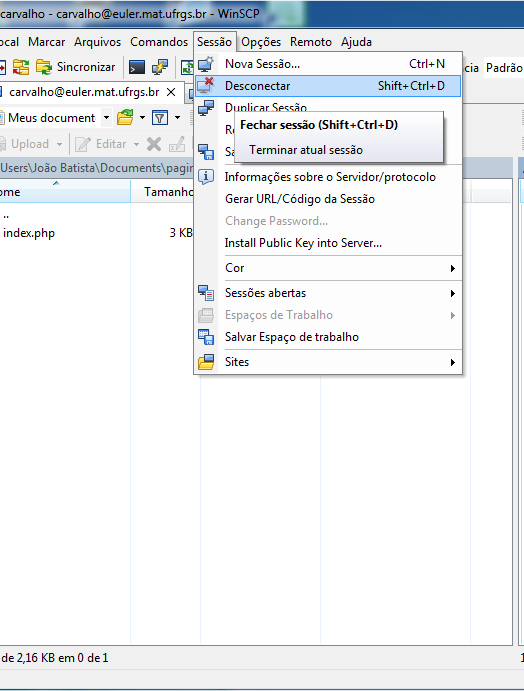The width and height of the screenshot is (524, 691).
Task: Close the carvalho@euler.mat.ufrgs.br session tab
Action: point(171,92)
